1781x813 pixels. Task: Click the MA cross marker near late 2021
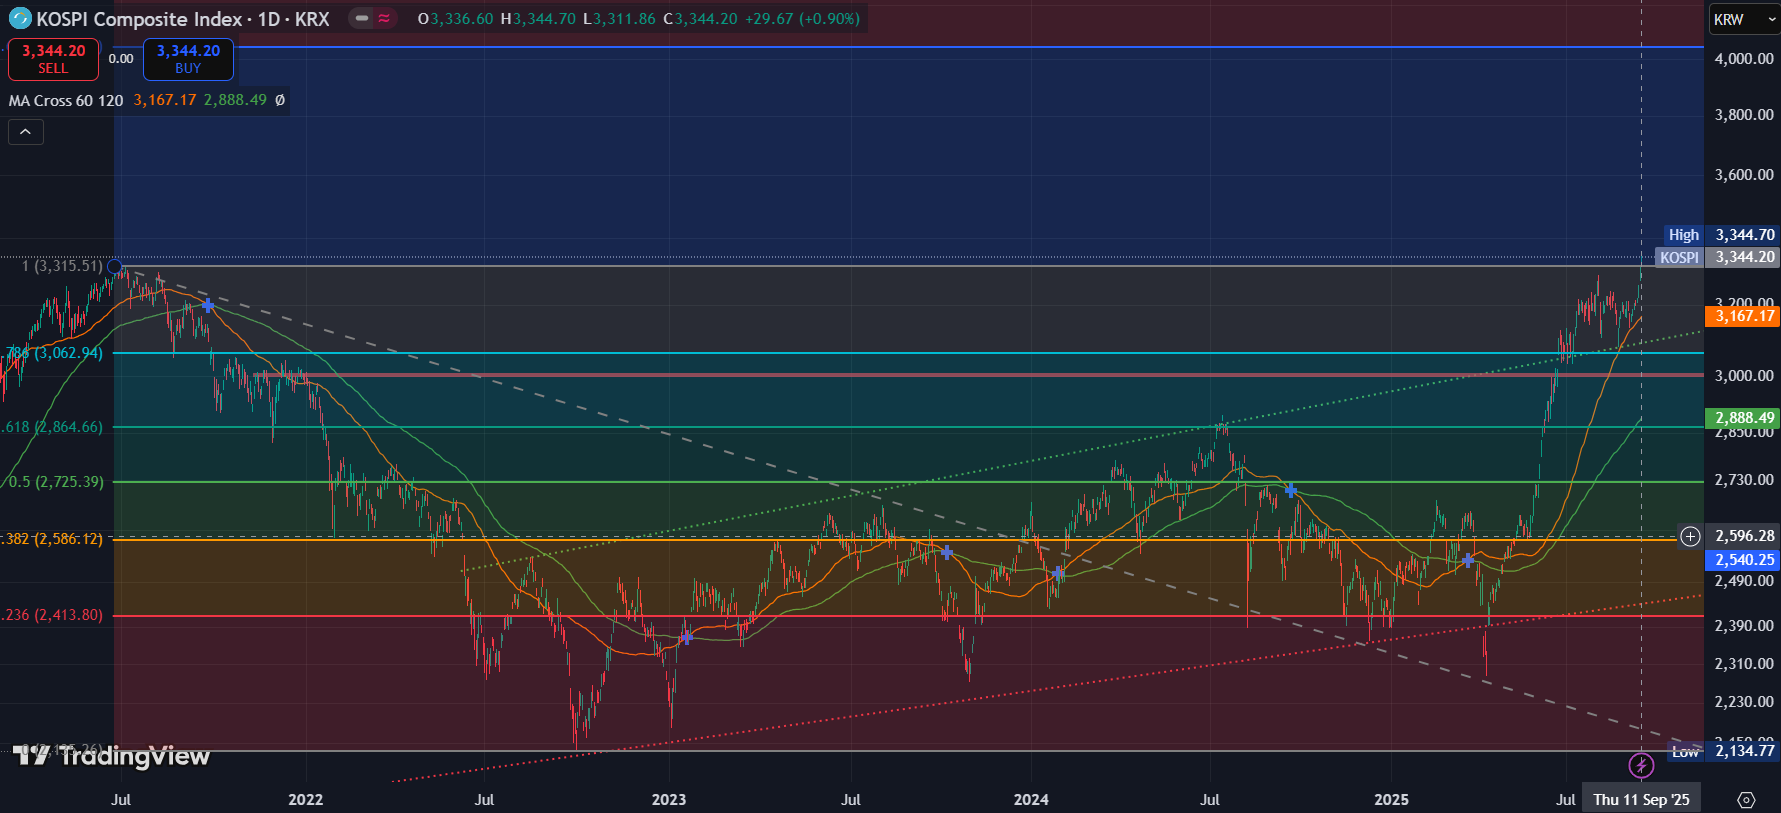pyautogui.click(x=207, y=305)
